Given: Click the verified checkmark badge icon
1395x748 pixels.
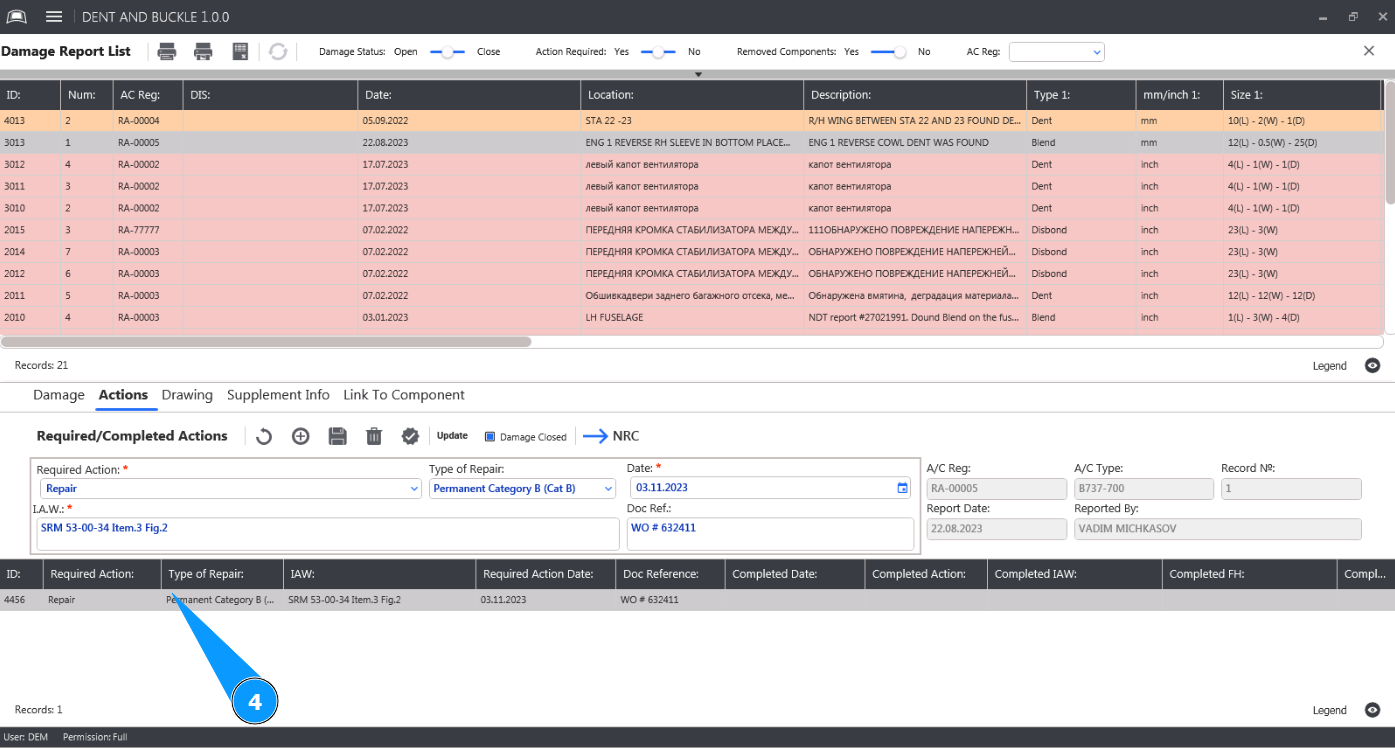Looking at the screenshot, I should (410, 436).
